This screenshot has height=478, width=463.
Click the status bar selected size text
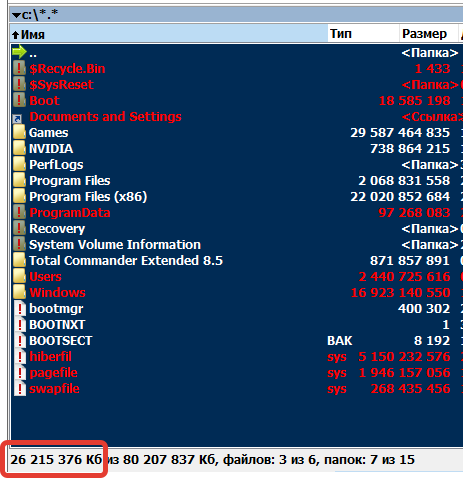click(56, 460)
